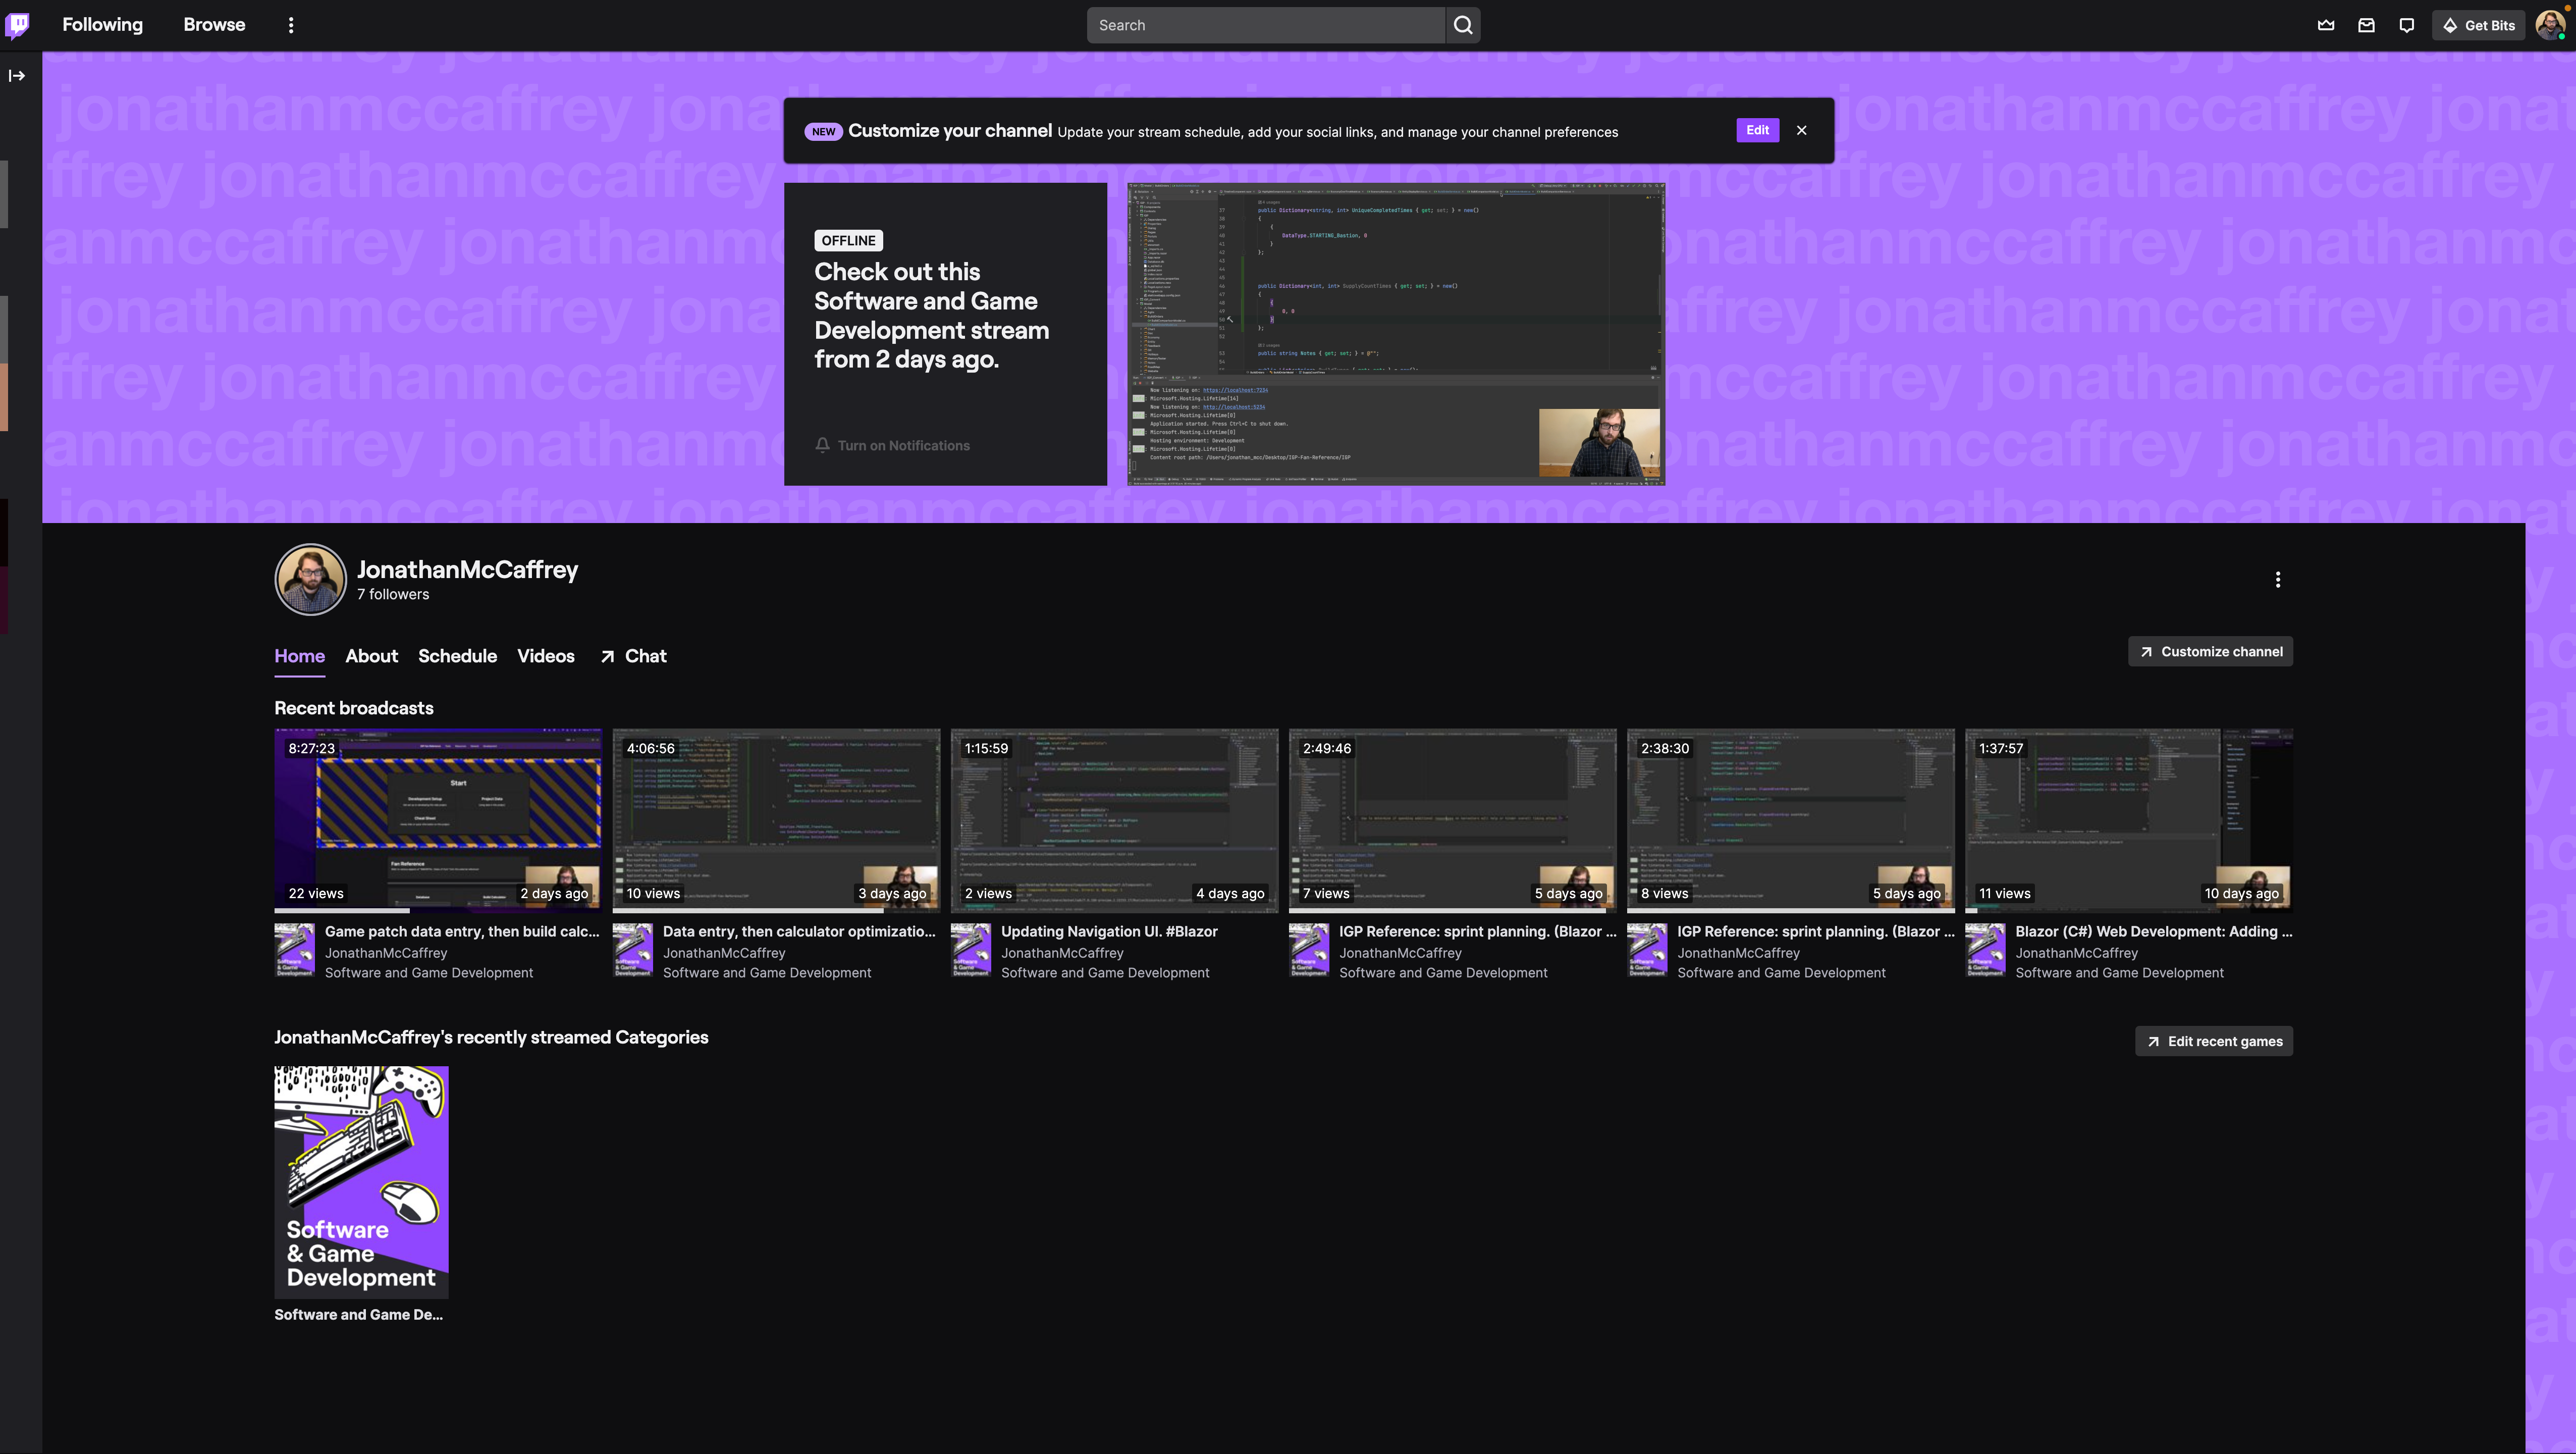Click the Get Bits button
The height and width of the screenshot is (1454, 2576).
point(2478,25)
